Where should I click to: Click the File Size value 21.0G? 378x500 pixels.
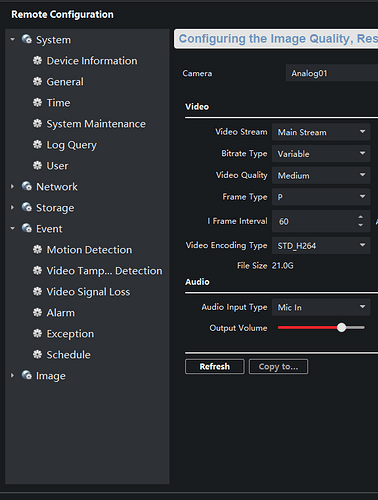[283, 266]
